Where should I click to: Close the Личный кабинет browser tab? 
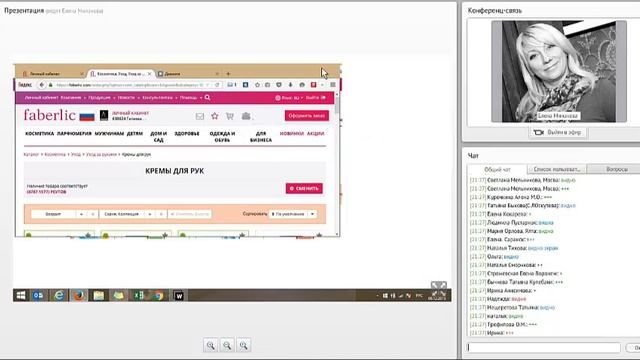82,74
